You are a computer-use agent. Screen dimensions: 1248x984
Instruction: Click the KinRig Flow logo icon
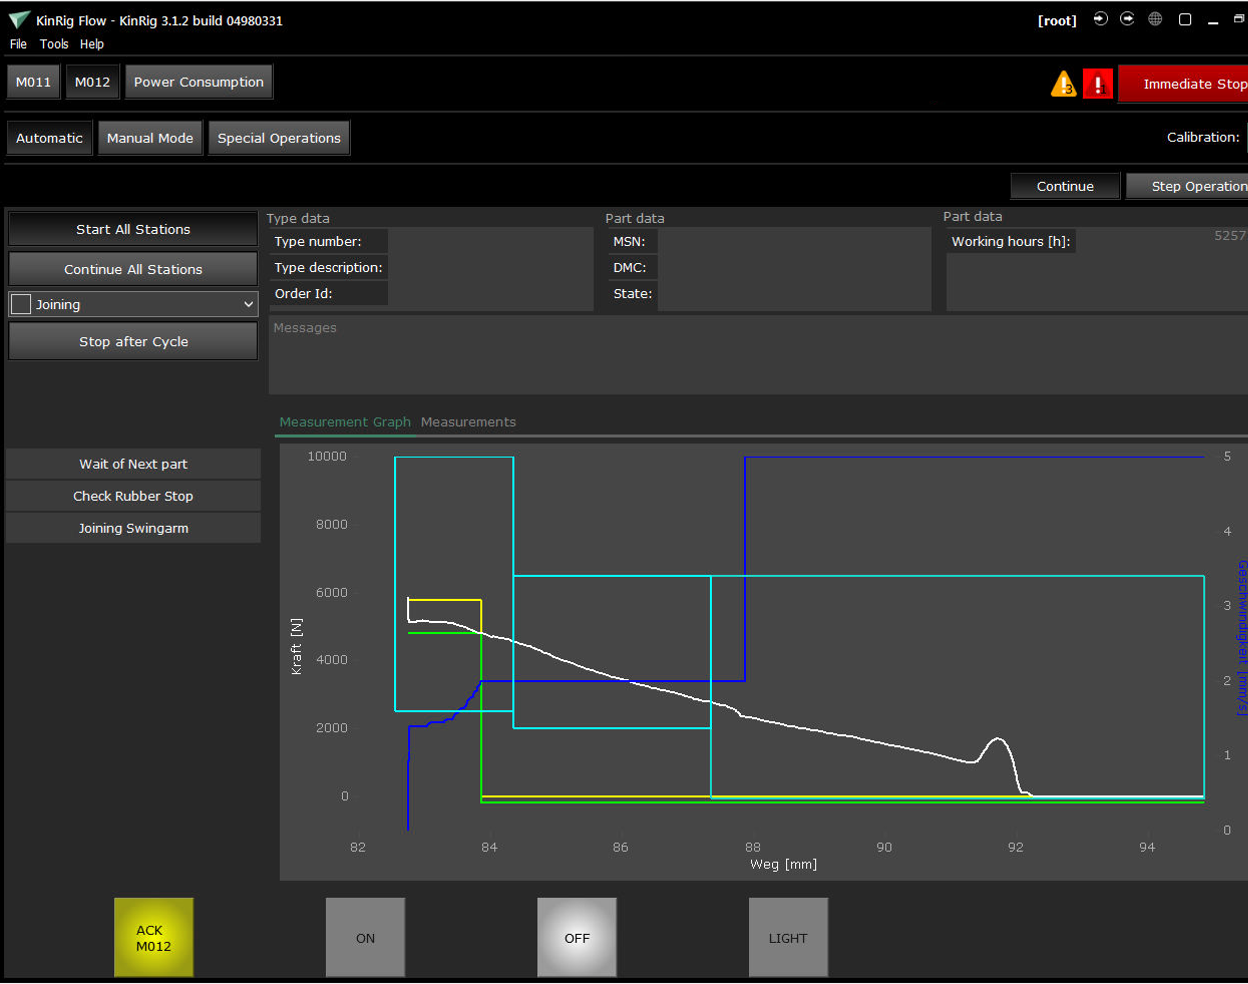click(19, 20)
